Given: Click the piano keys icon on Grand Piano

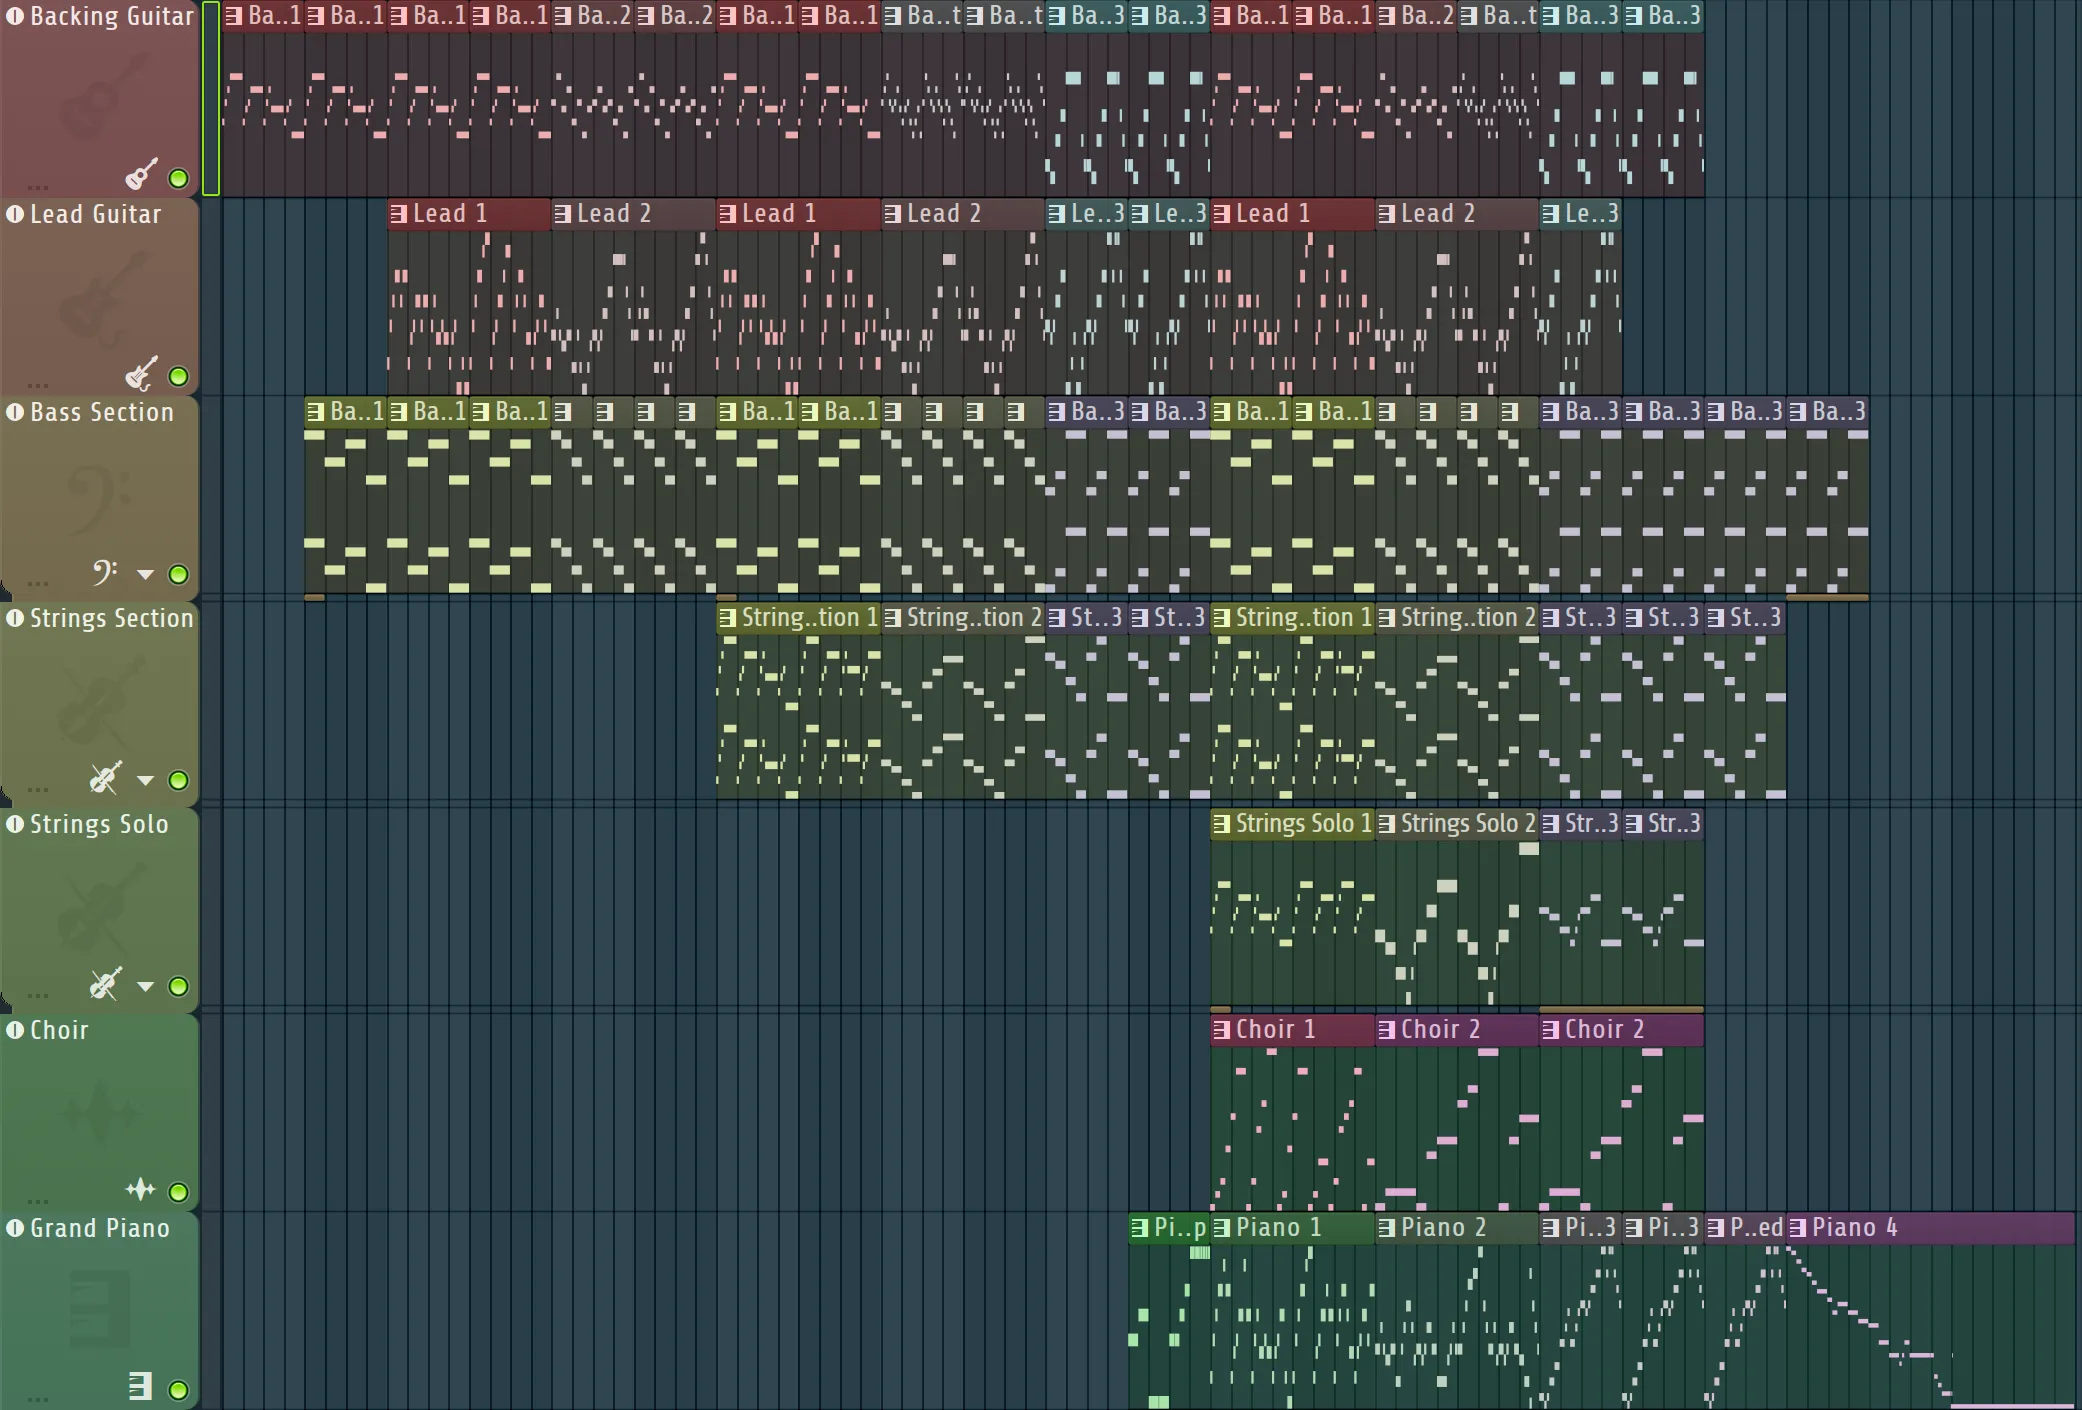Looking at the screenshot, I should click(x=140, y=1386).
